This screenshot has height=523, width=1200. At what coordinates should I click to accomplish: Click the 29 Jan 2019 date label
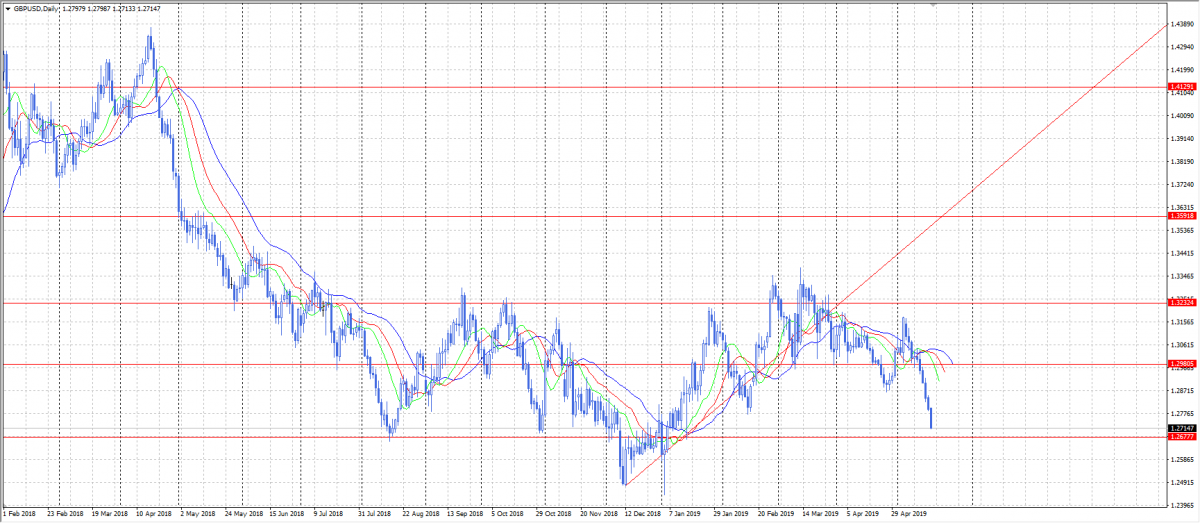(x=730, y=515)
